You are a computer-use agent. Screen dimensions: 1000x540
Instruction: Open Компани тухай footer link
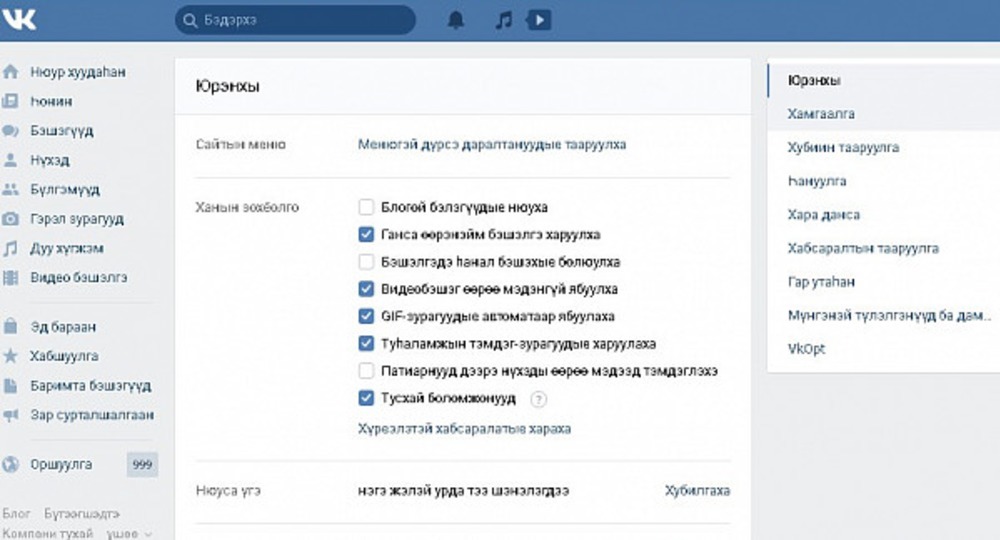coord(48,534)
